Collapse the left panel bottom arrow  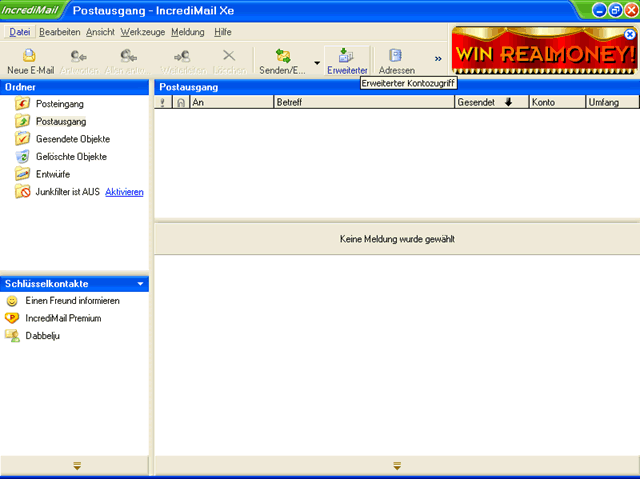tap(77, 466)
